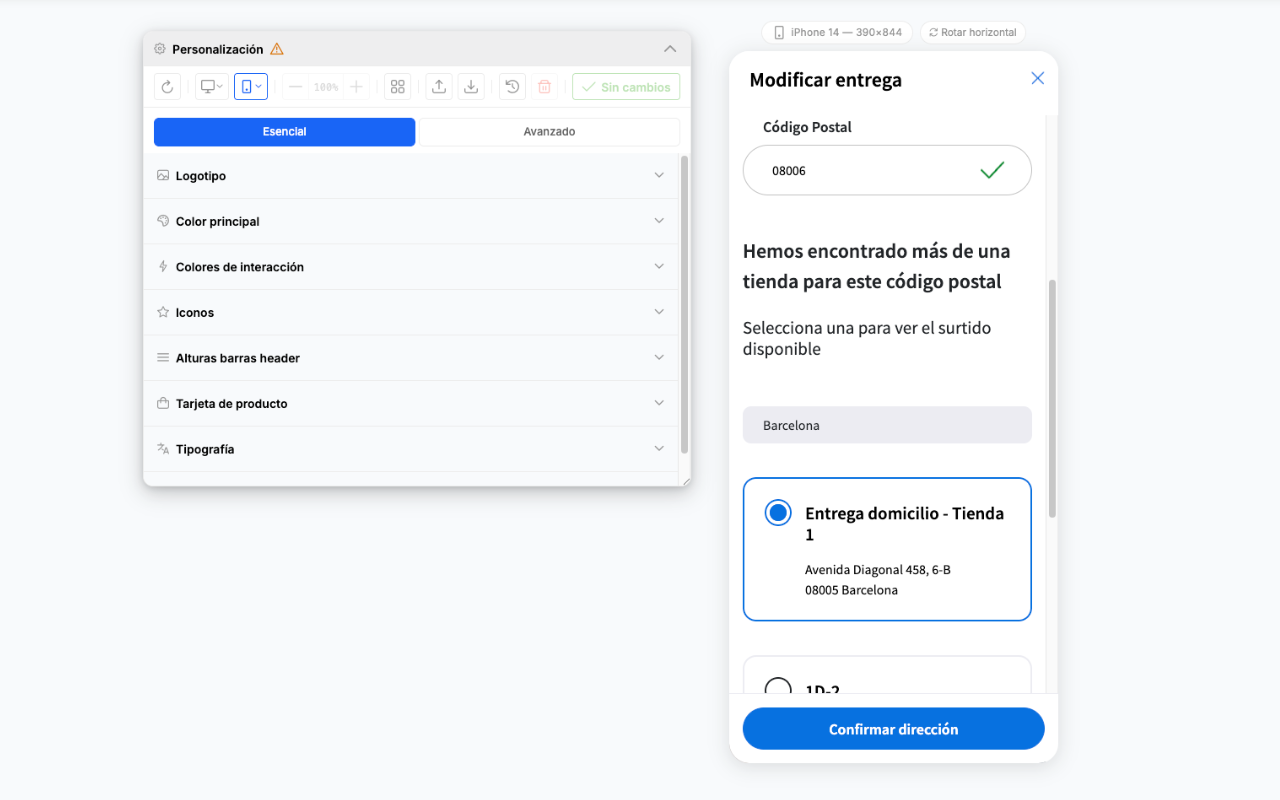The height and width of the screenshot is (800, 1280).
Task: Expand the Color principal section
Action: click(410, 221)
